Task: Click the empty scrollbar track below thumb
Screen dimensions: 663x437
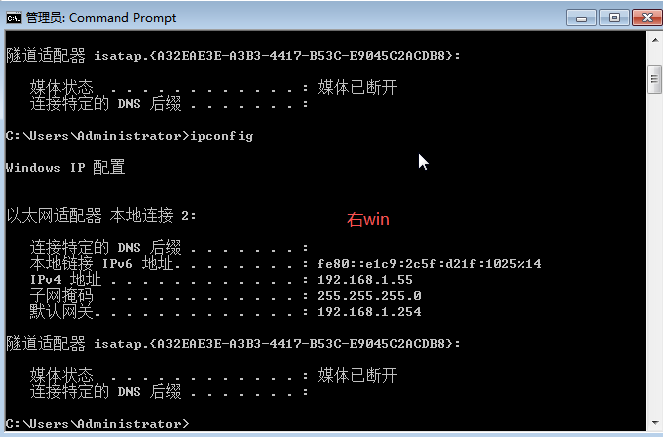Action: click(x=655, y=254)
